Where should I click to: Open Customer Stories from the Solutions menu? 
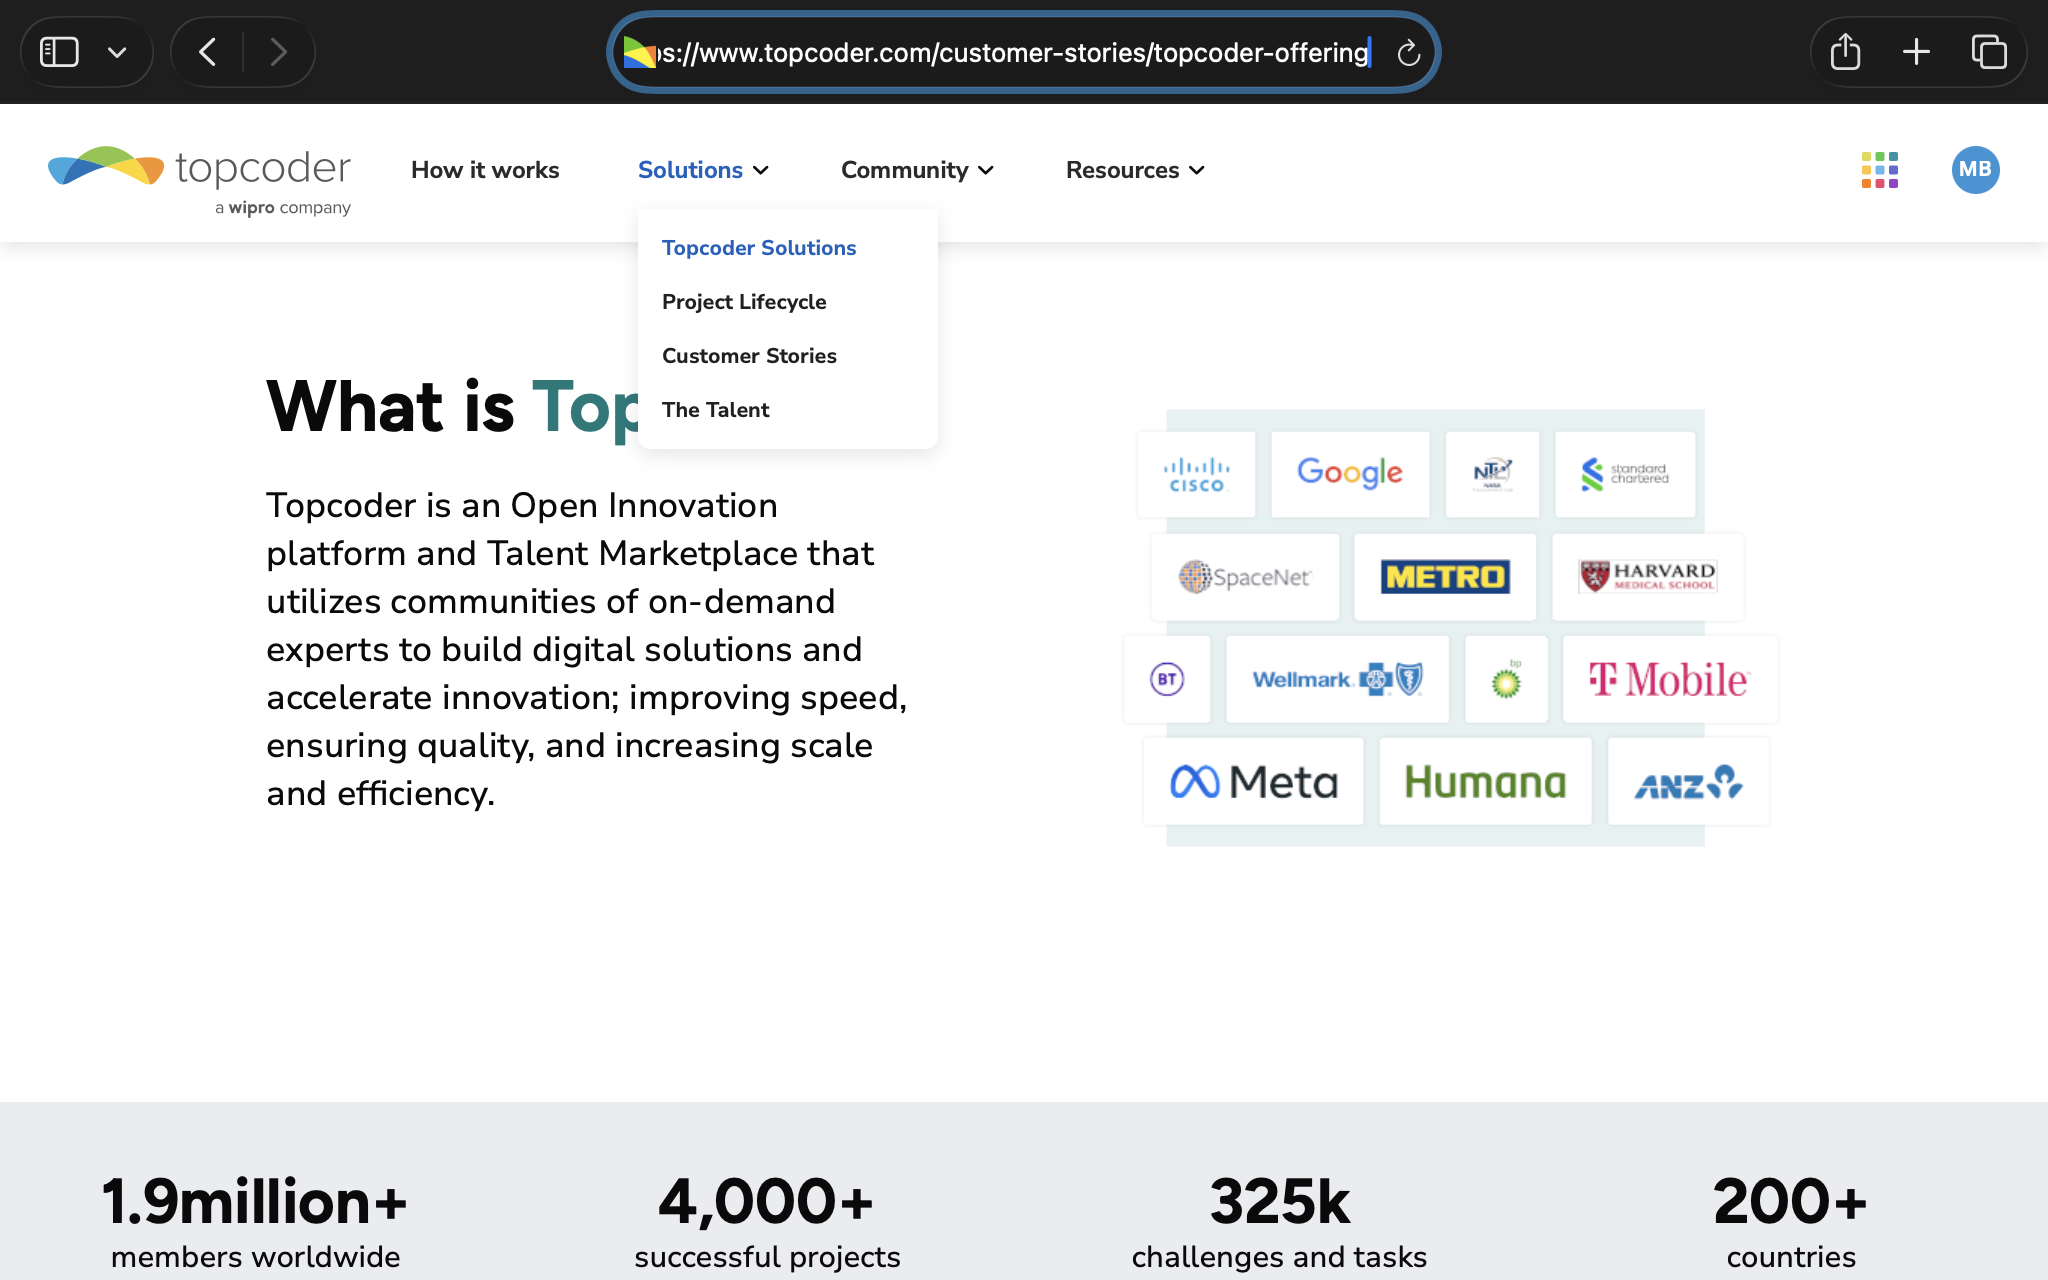pyautogui.click(x=749, y=356)
